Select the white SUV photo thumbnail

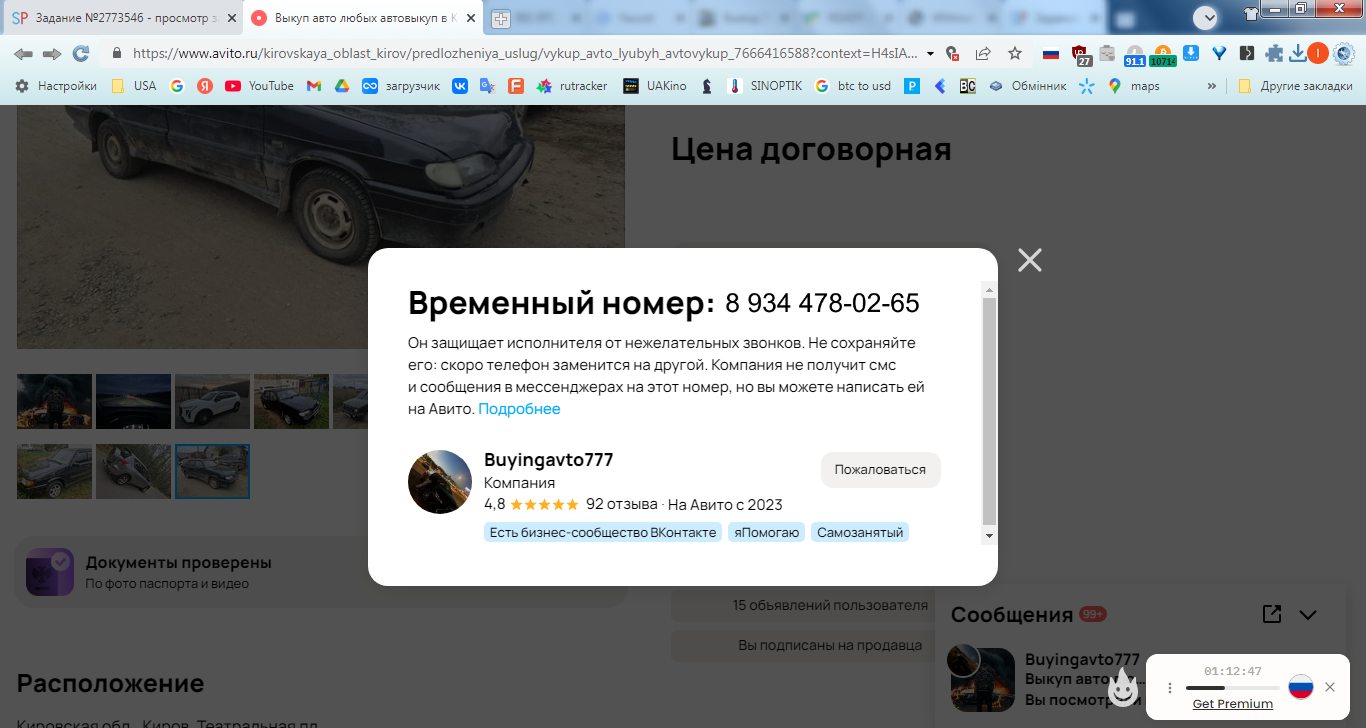coord(212,401)
